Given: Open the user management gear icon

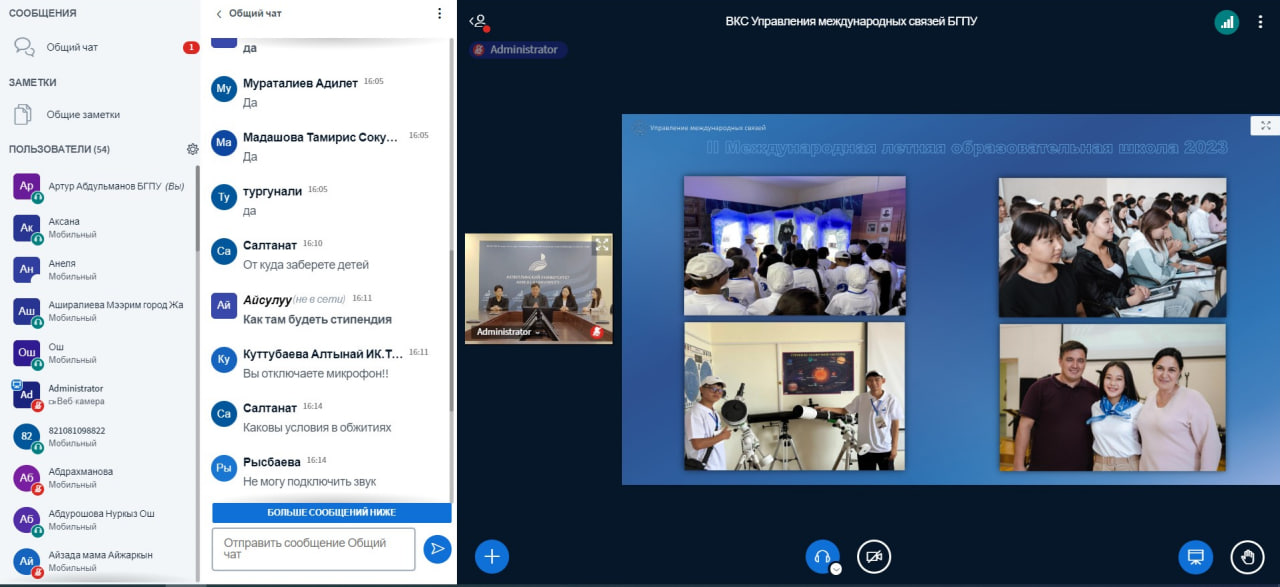Looking at the screenshot, I should click(192, 149).
